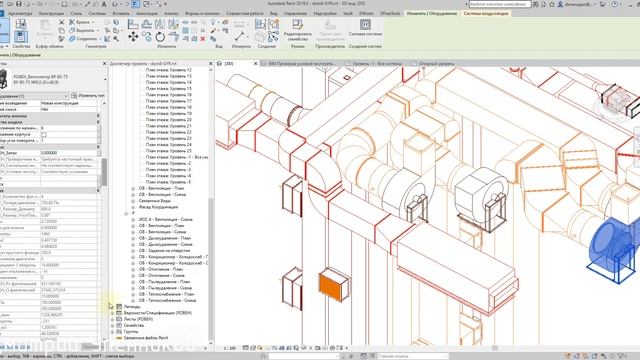The width and height of the screenshot is (640, 360).
Task: Click the star Favorites icon in title bar
Action: click(552, 4)
